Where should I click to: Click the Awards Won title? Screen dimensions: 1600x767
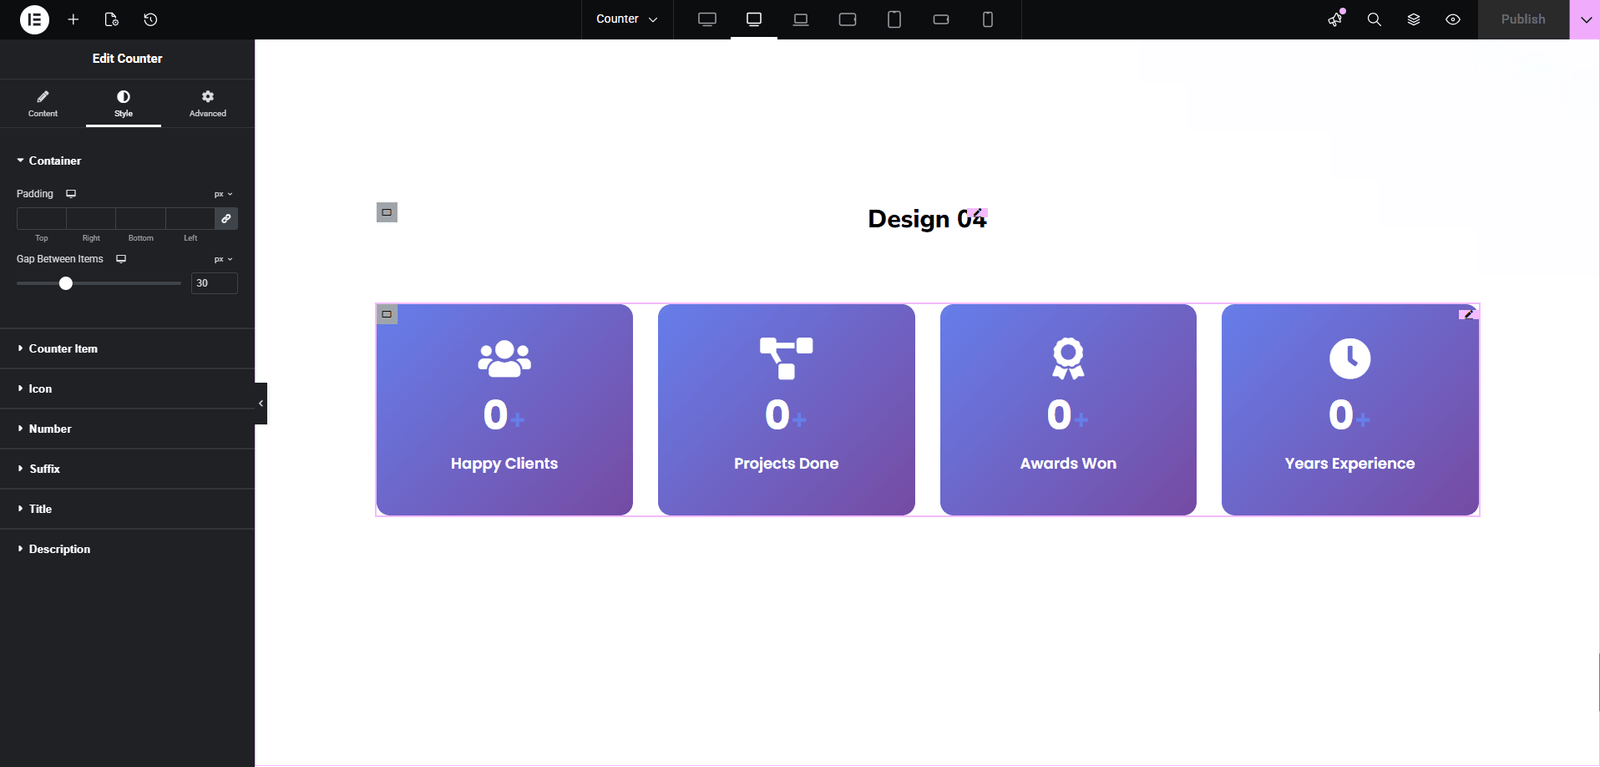pyautogui.click(x=1068, y=463)
